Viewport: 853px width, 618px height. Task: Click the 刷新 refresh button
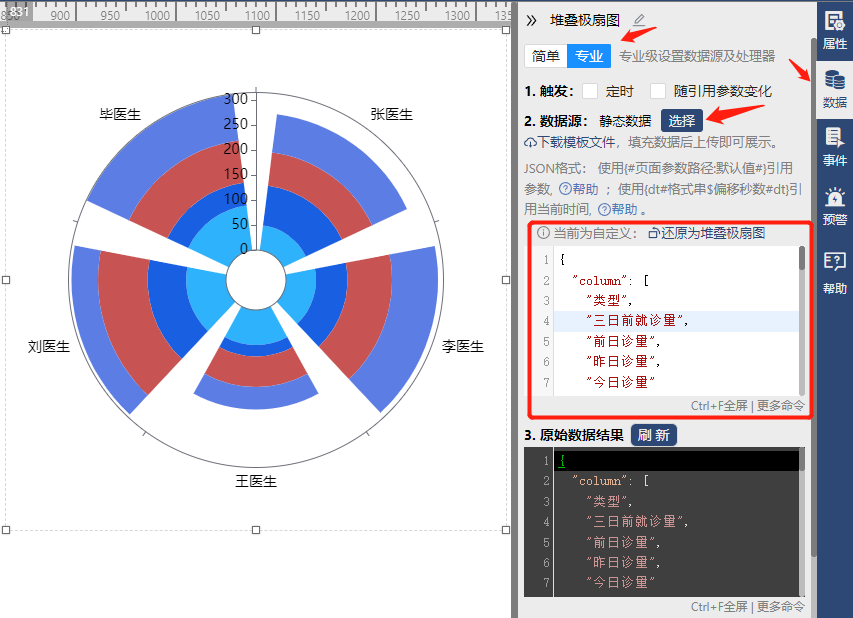(653, 435)
